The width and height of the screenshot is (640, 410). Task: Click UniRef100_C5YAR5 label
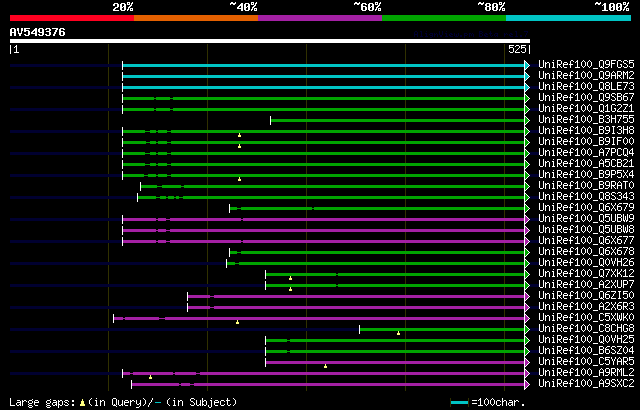[586, 362]
